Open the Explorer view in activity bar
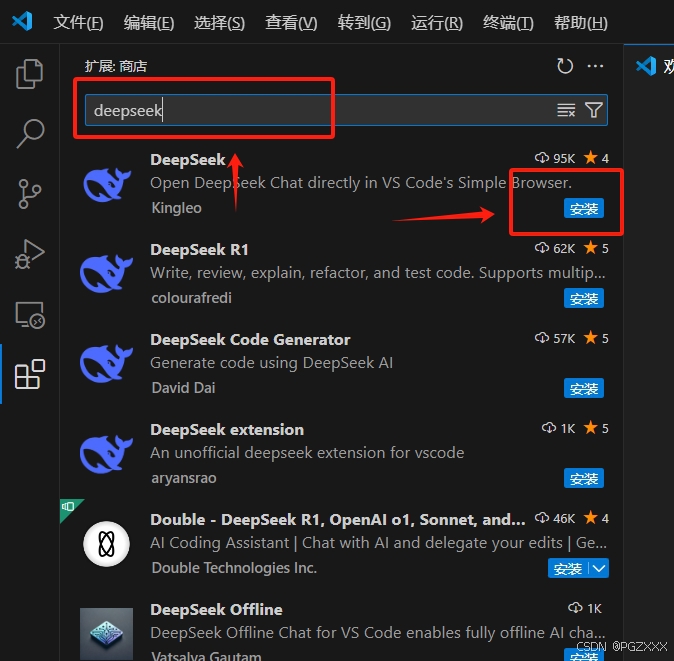The width and height of the screenshot is (674, 661). [29, 74]
